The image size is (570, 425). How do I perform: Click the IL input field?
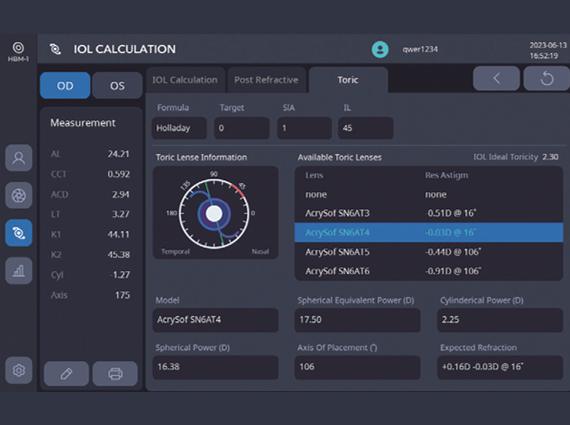tap(366, 128)
